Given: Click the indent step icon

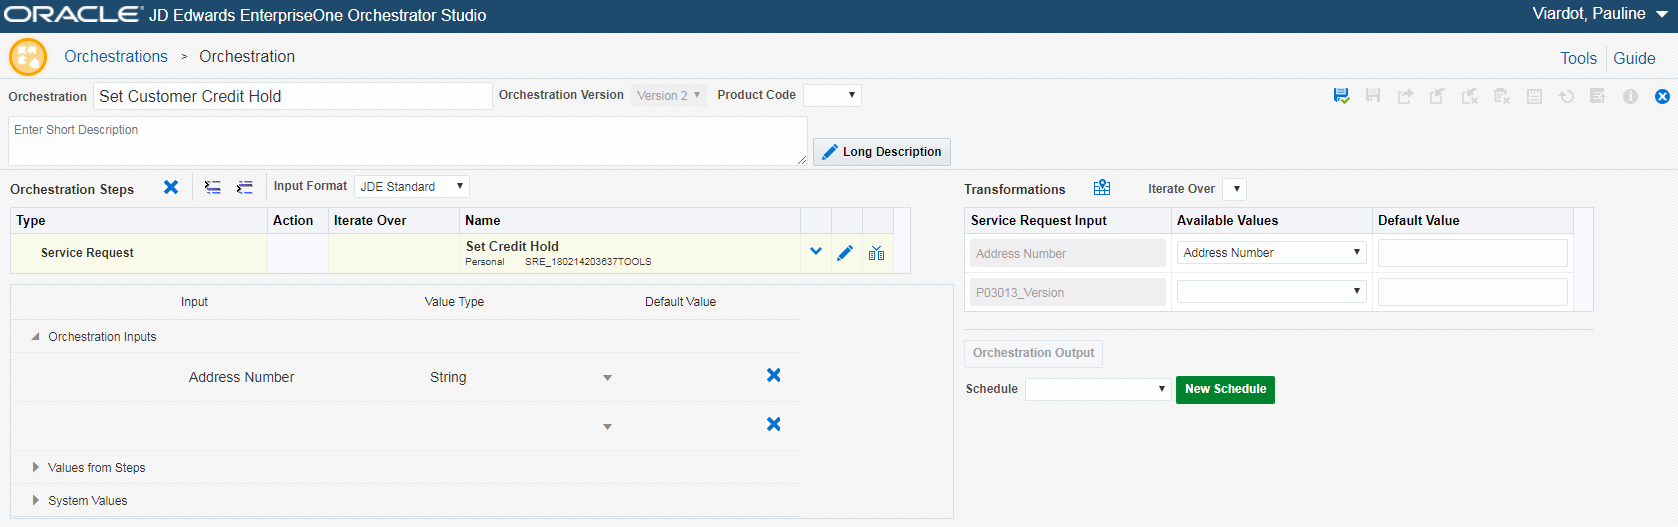Looking at the screenshot, I should pos(244,187).
